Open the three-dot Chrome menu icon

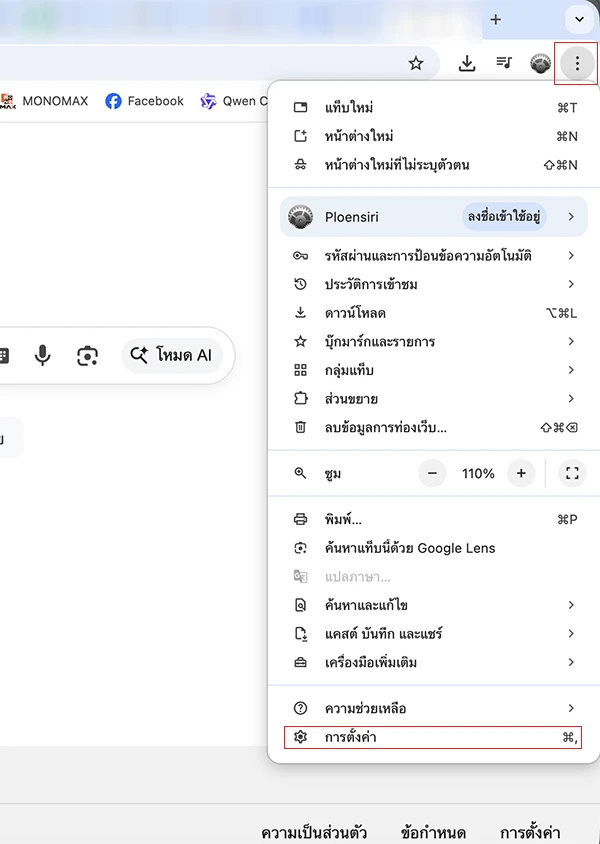pyautogui.click(x=577, y=62)
